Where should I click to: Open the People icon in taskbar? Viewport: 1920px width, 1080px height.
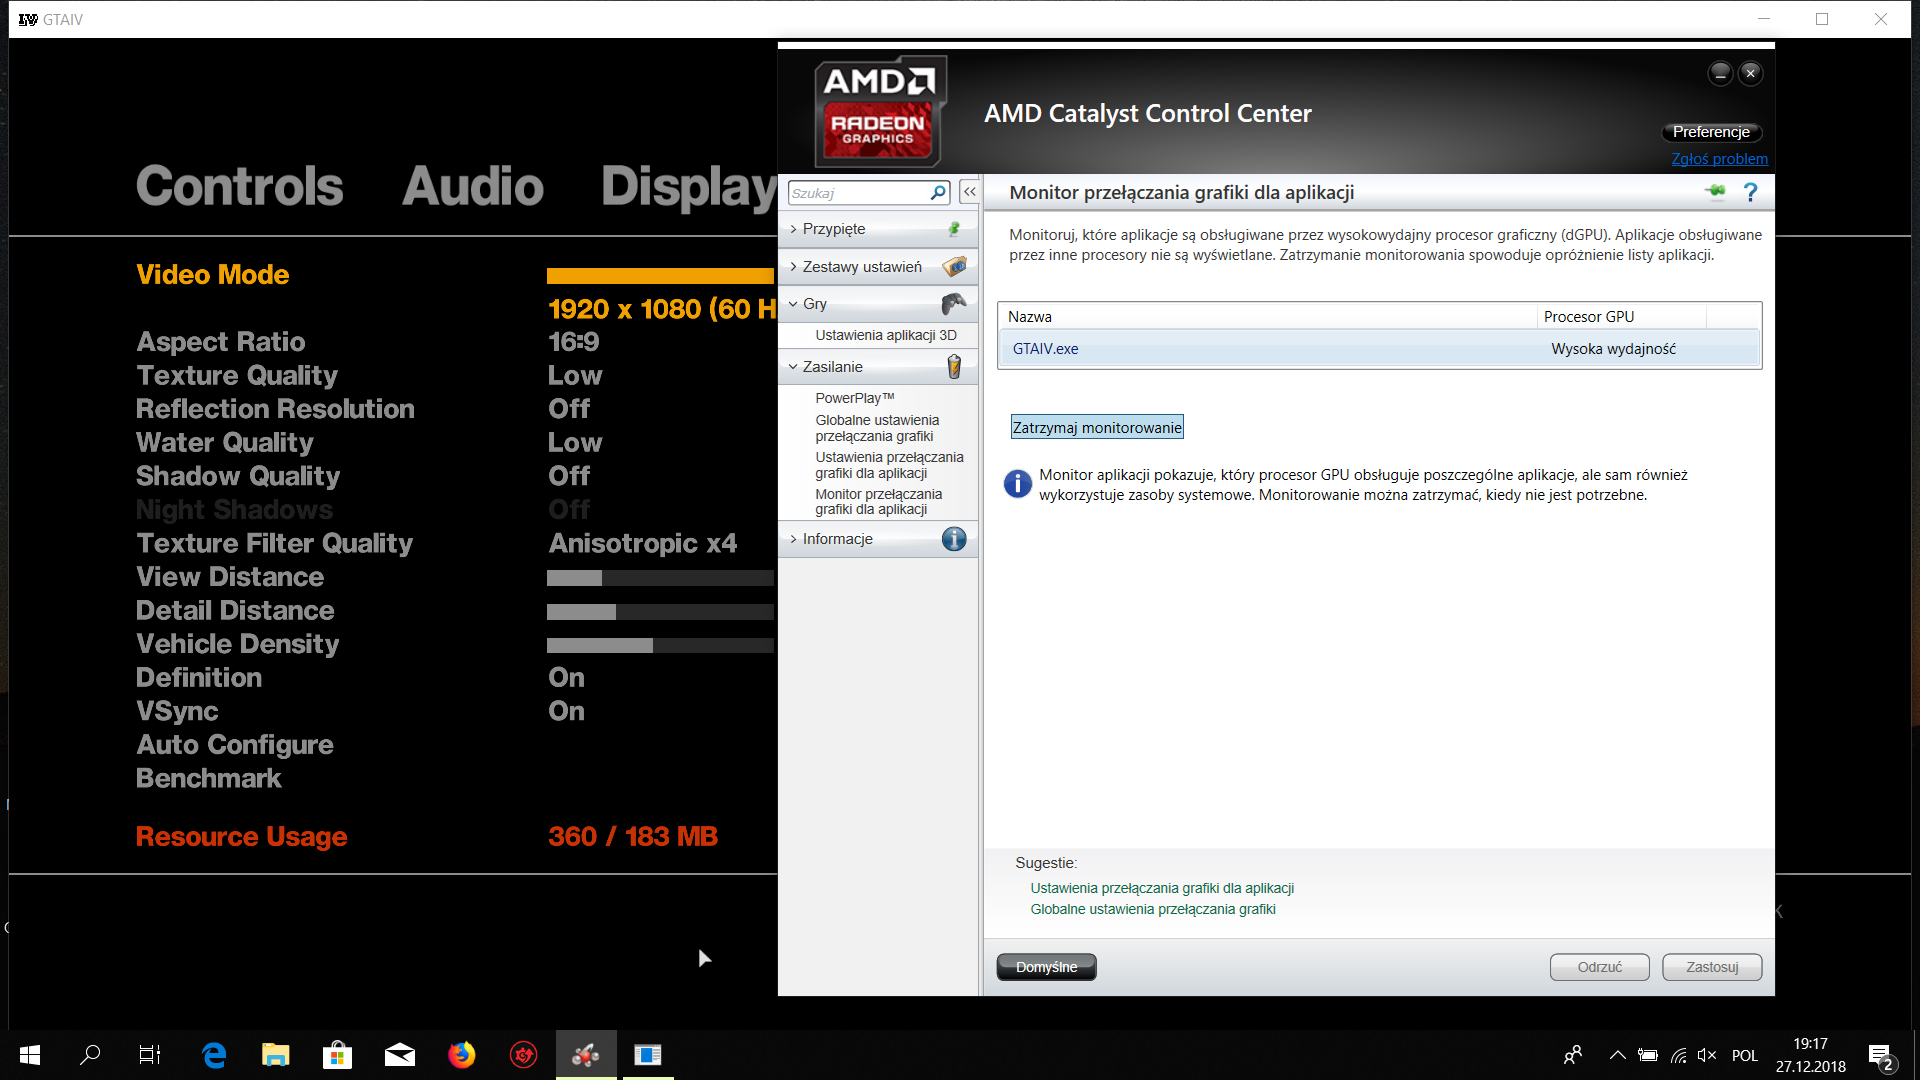pyautogui.click(x=1573, y=1055)
